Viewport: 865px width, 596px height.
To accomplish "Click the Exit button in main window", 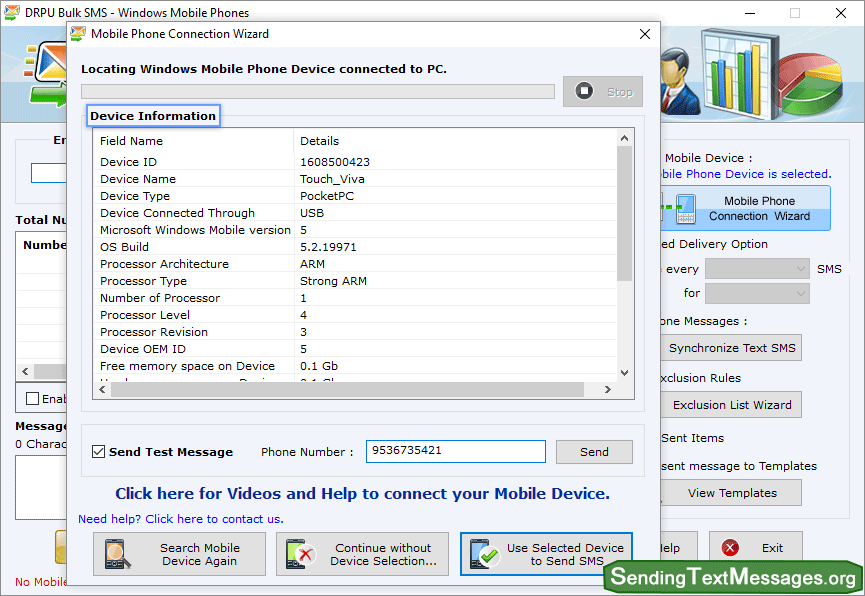I will tap(755, 547).
